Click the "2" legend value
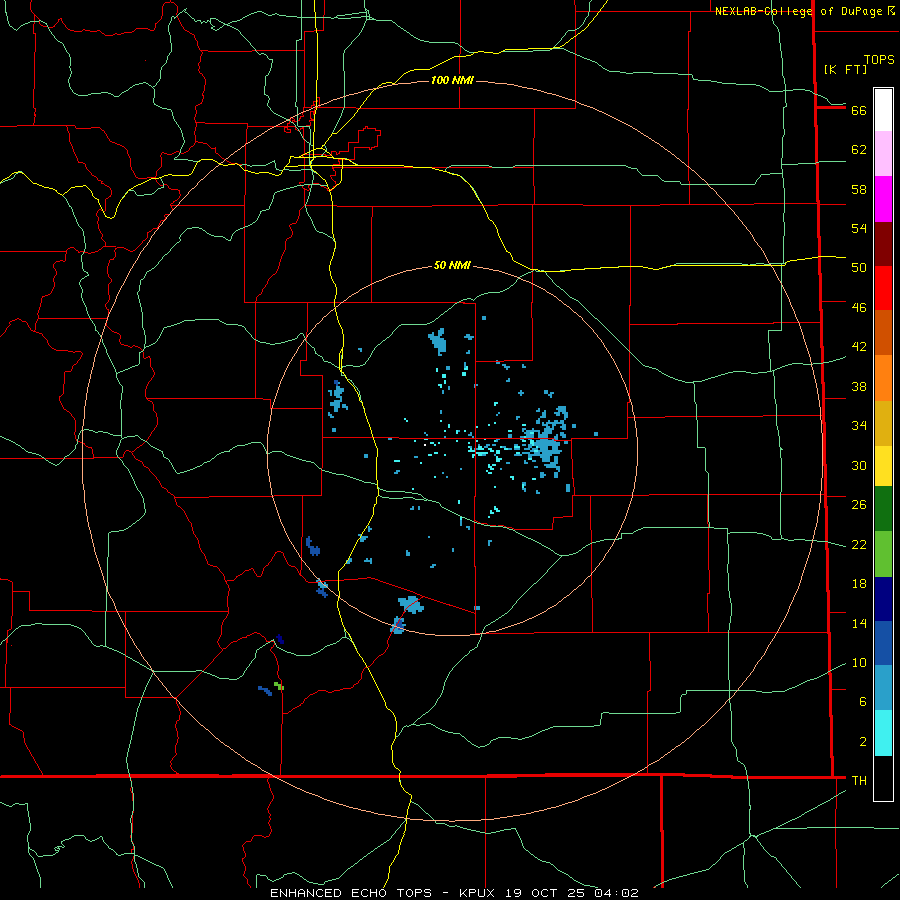 [x=862, y=742]
